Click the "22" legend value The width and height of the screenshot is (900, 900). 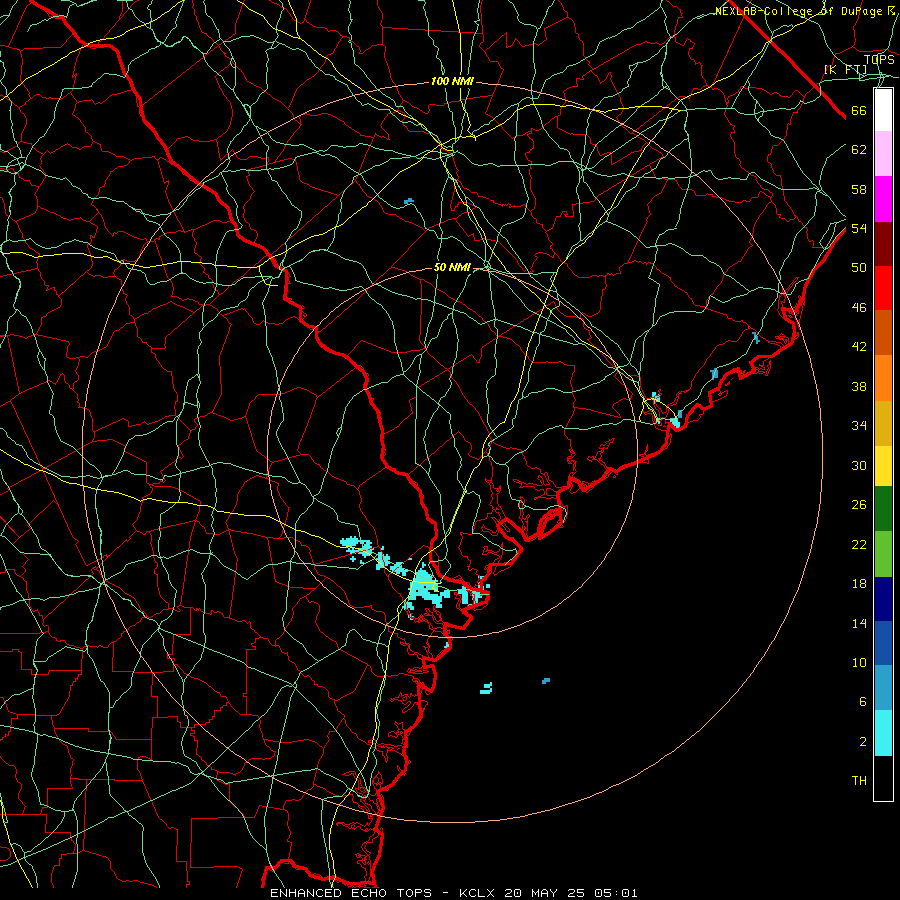coord(859,544)
